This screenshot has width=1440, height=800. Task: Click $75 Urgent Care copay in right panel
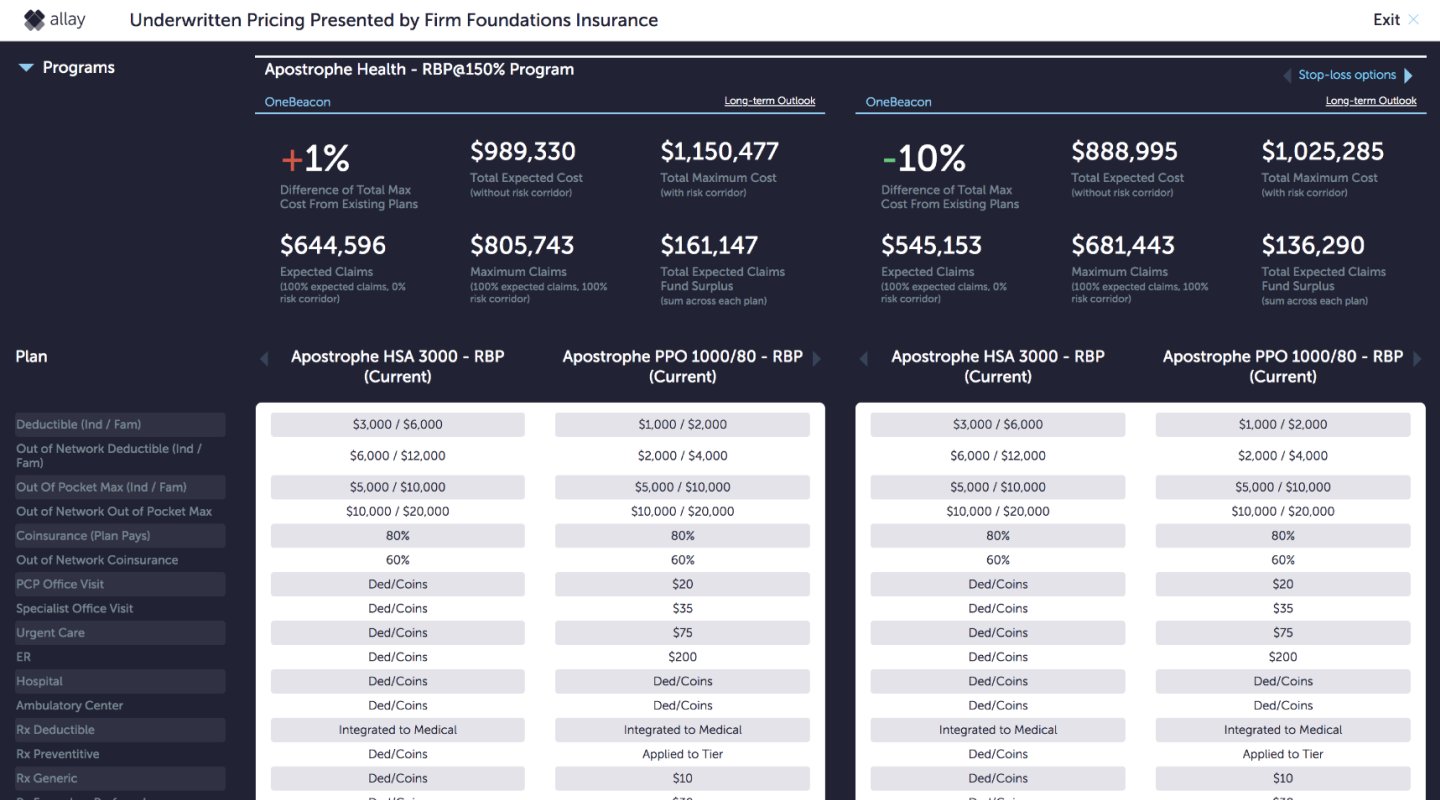(x=1283, y=633)
